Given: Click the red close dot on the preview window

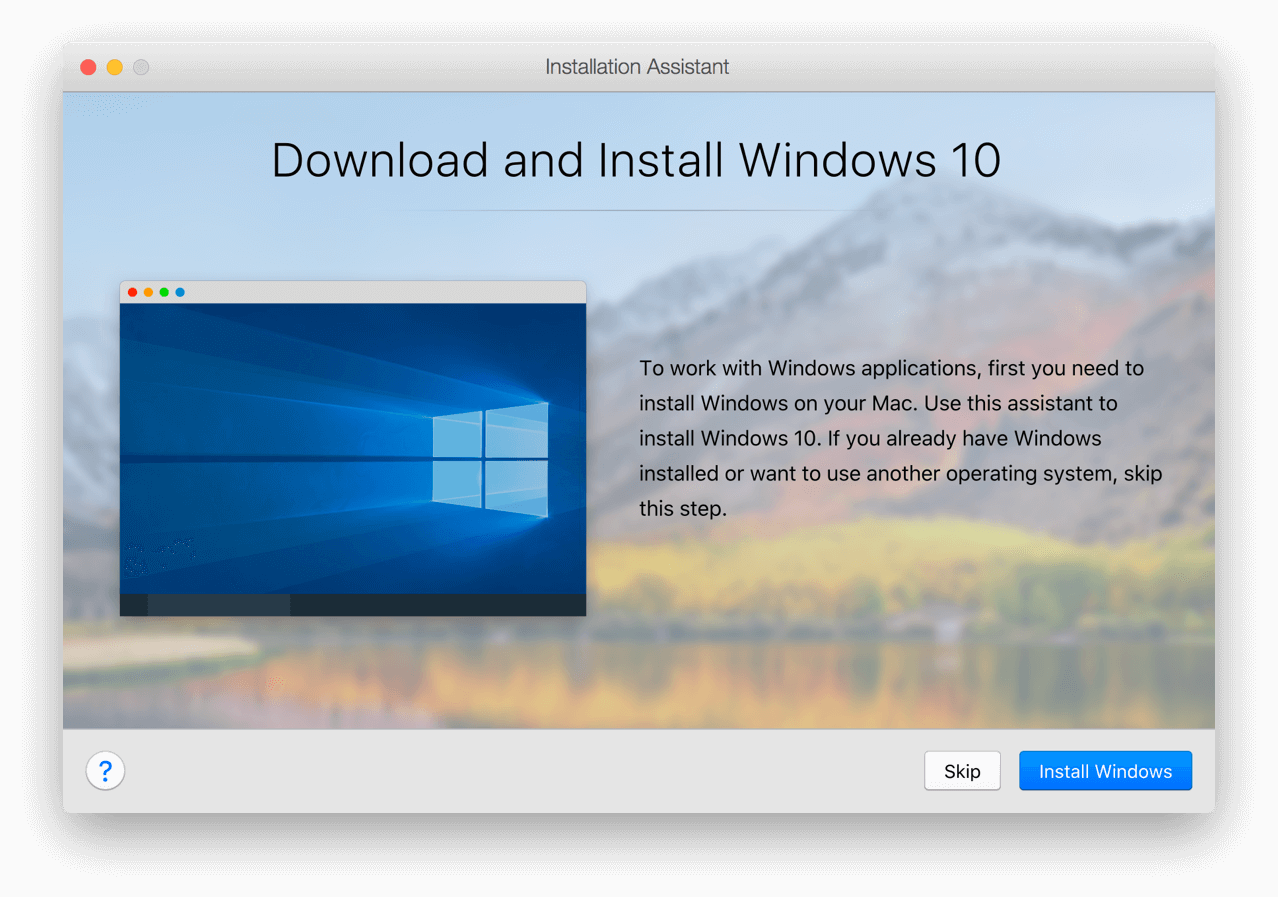Looking at the screenshot, I should 132,292.
